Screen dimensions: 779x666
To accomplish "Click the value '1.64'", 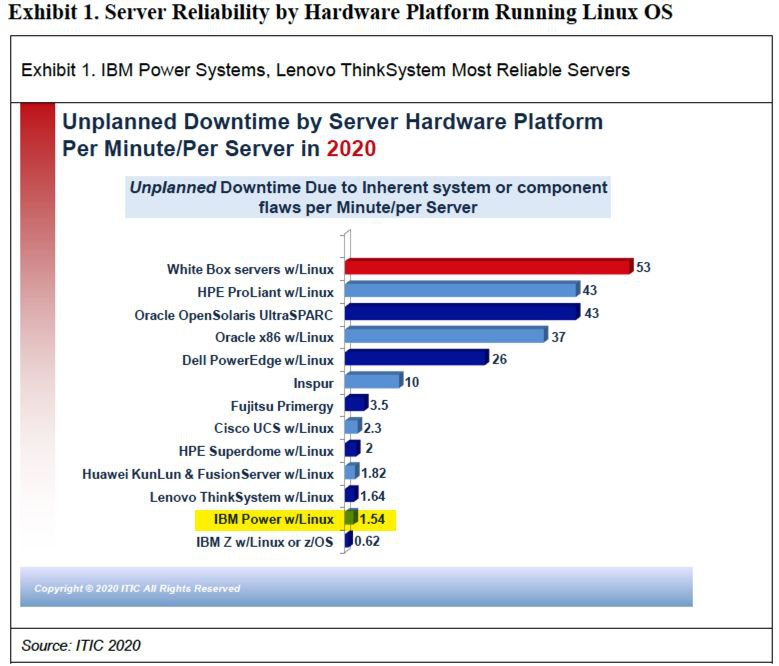I will point(372,496).
